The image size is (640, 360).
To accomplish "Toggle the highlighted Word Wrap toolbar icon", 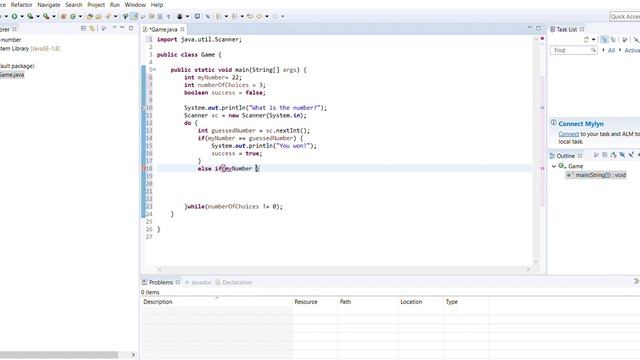I will coord(134,16).
